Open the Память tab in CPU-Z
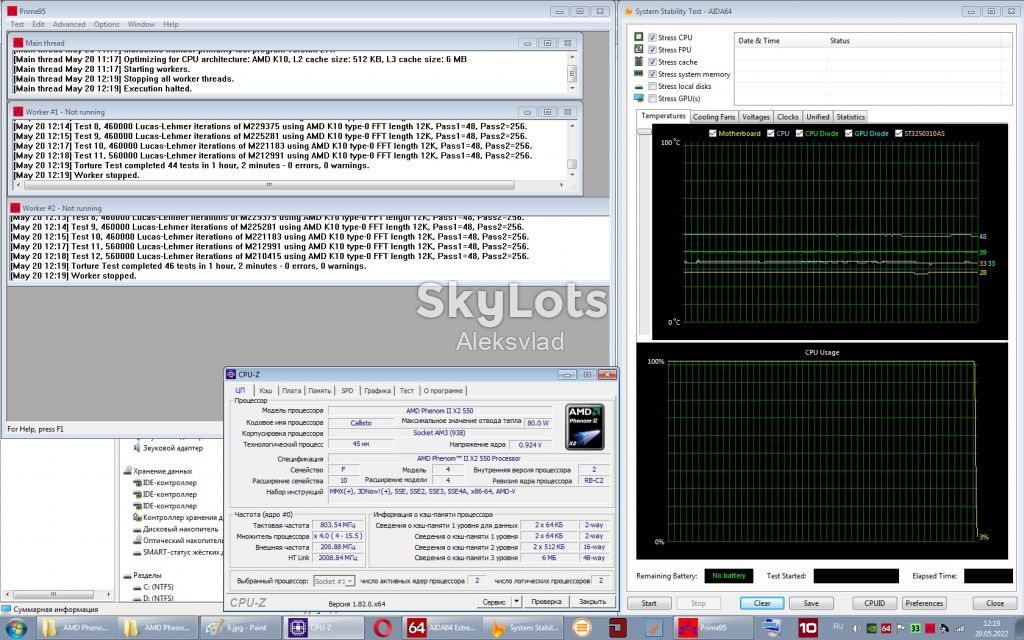 319,391
